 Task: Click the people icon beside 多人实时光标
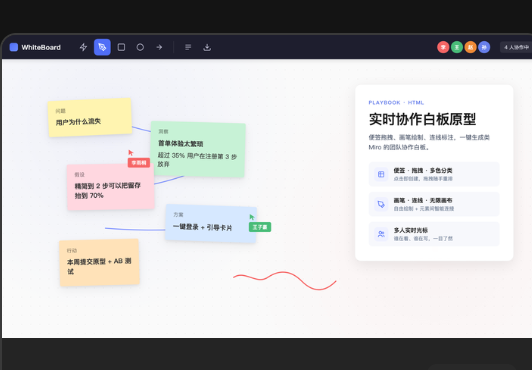click(x=381, y=234)
